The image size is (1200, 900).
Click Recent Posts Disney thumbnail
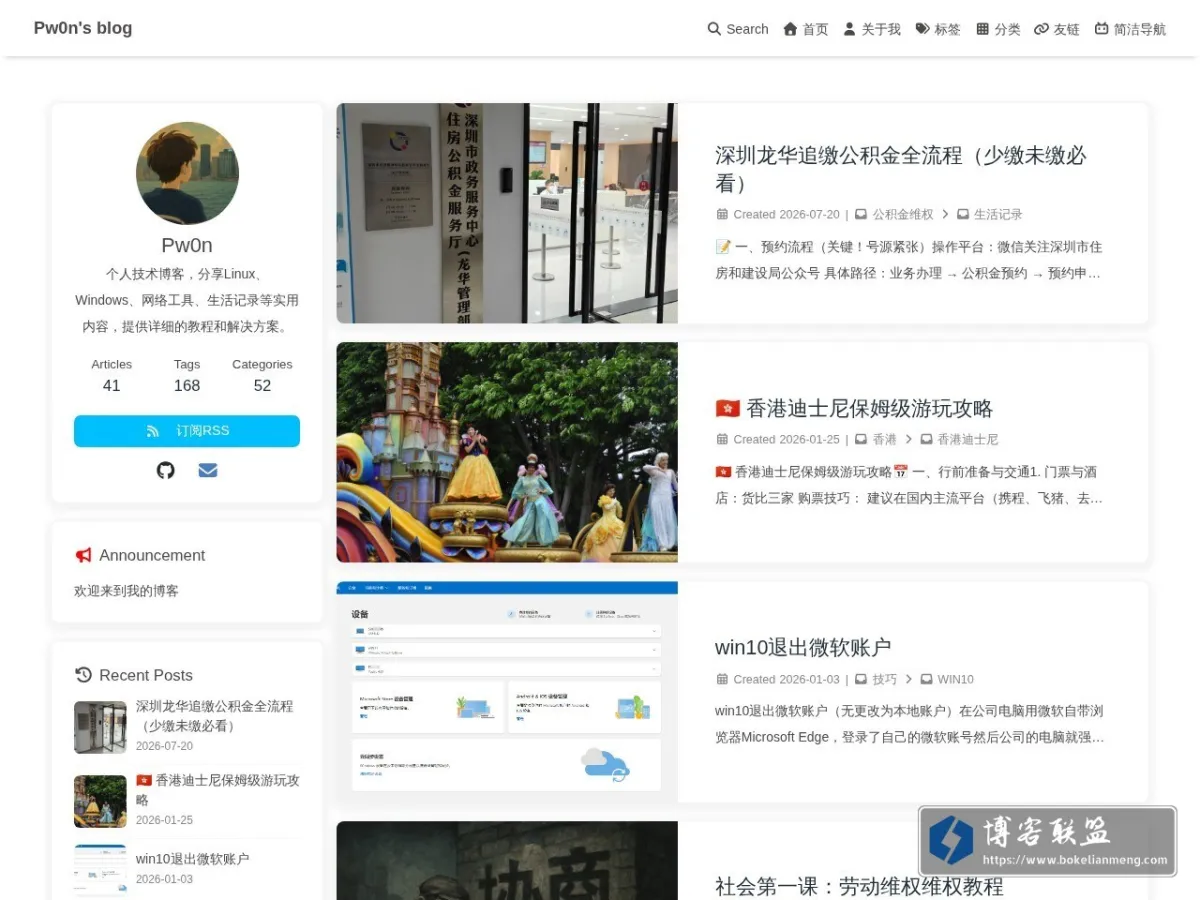point(100,801)
